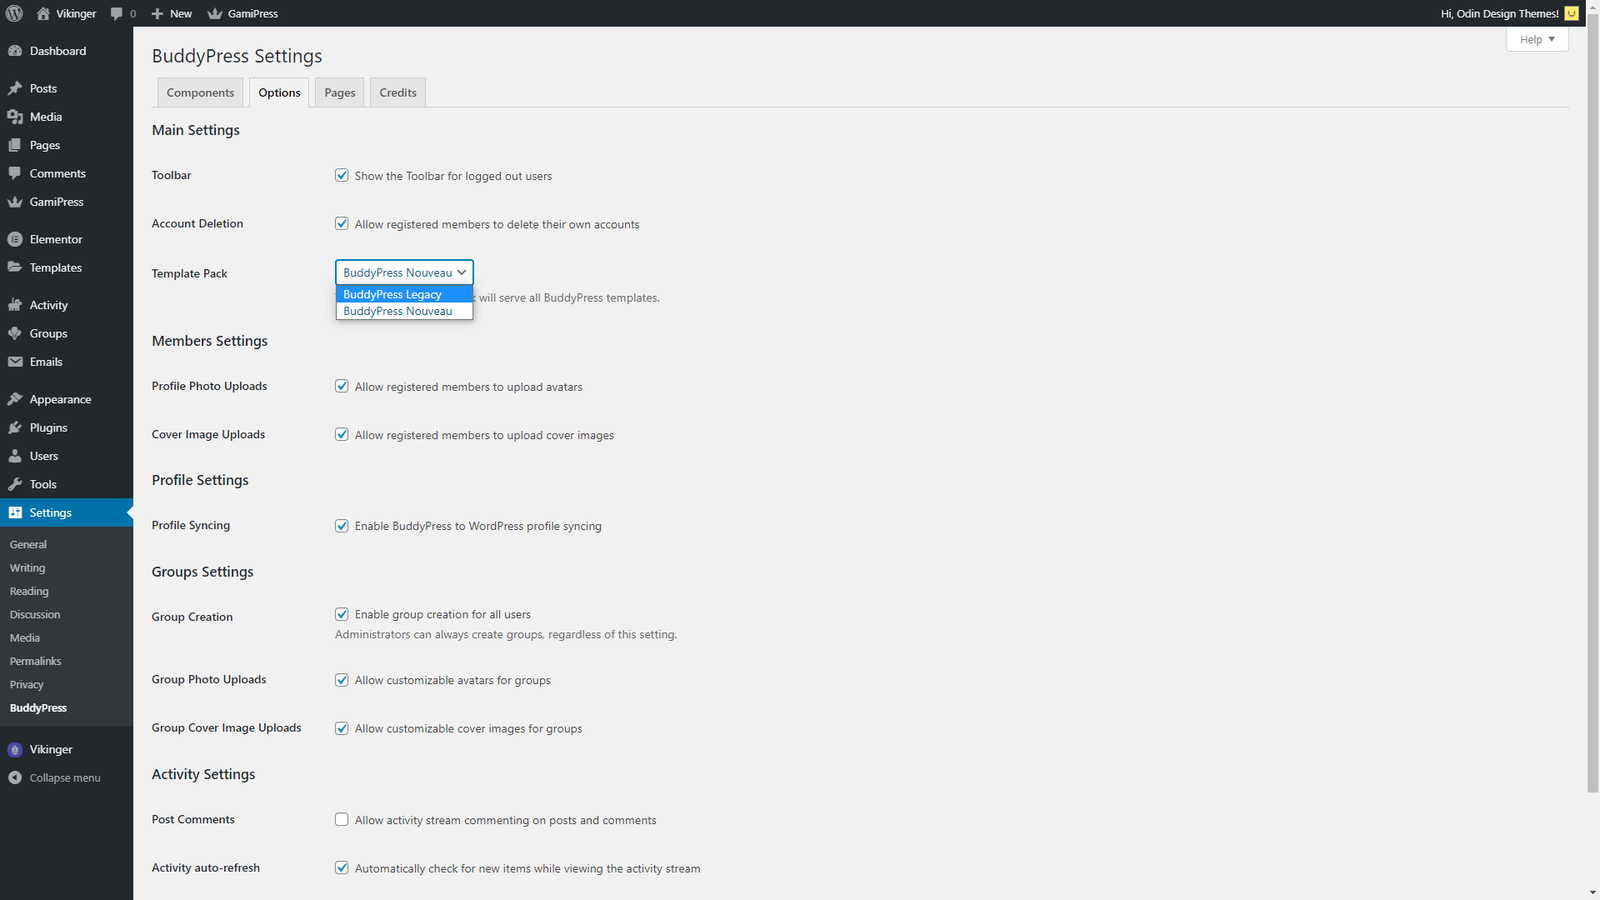Open Elementor via its sidebar icon
Viewport: 1600px width, 900px height.
point(15,239)
